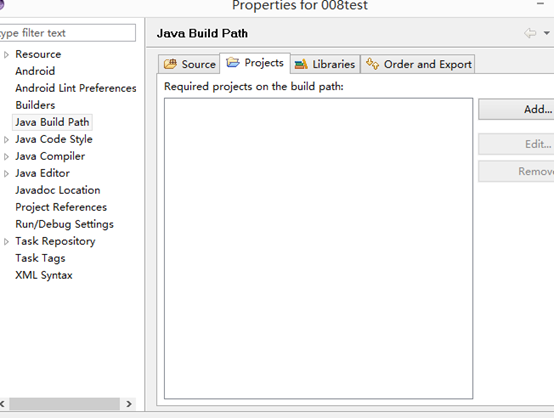The image size is (554, 418).
Task: Click the Projects tab folder icon
Action: 233,63
